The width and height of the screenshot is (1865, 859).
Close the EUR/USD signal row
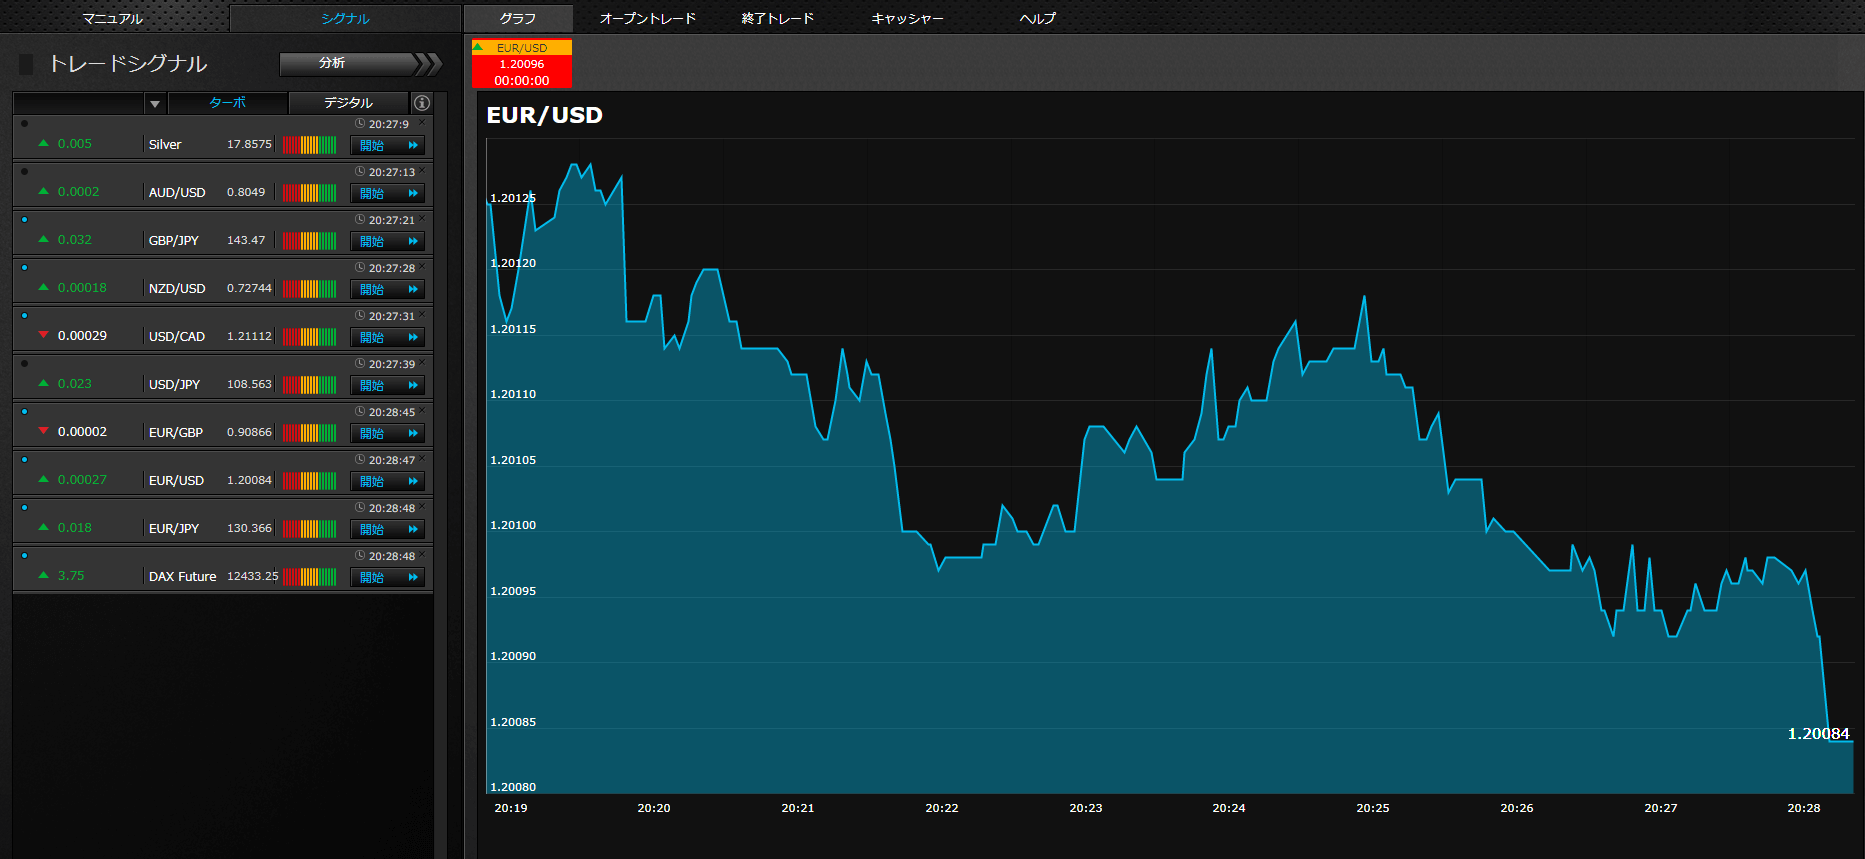[x=422, y=459]
